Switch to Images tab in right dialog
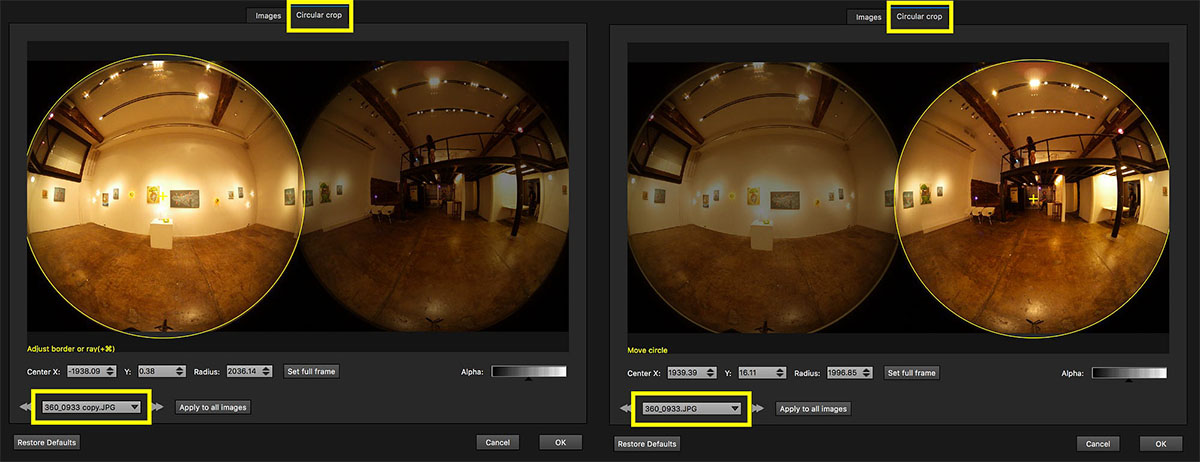1200x462 pixels. 867,17
